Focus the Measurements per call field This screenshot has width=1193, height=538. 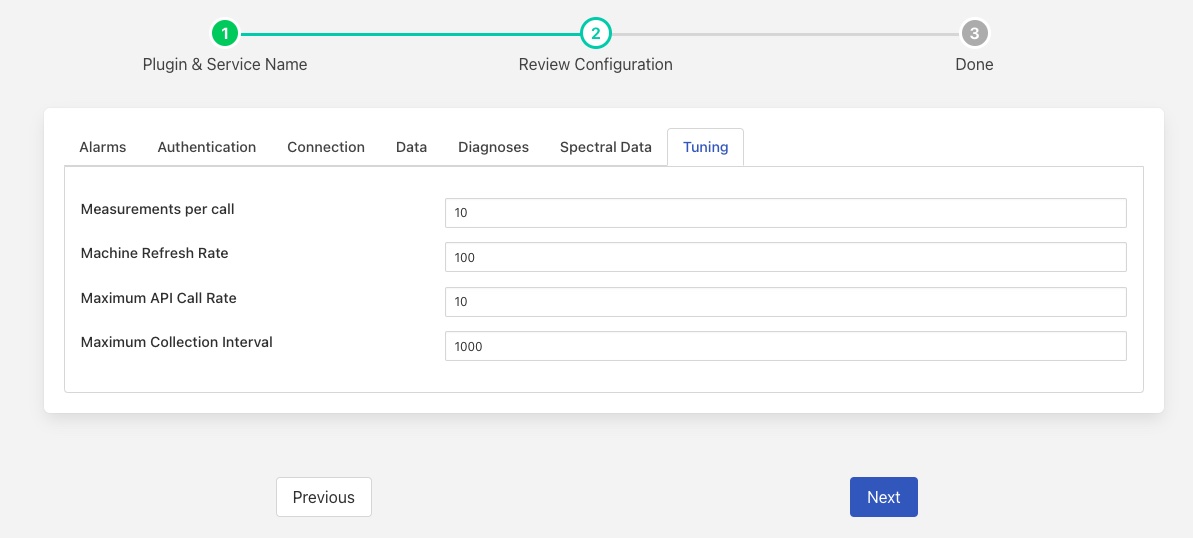[x=785, y=213]
